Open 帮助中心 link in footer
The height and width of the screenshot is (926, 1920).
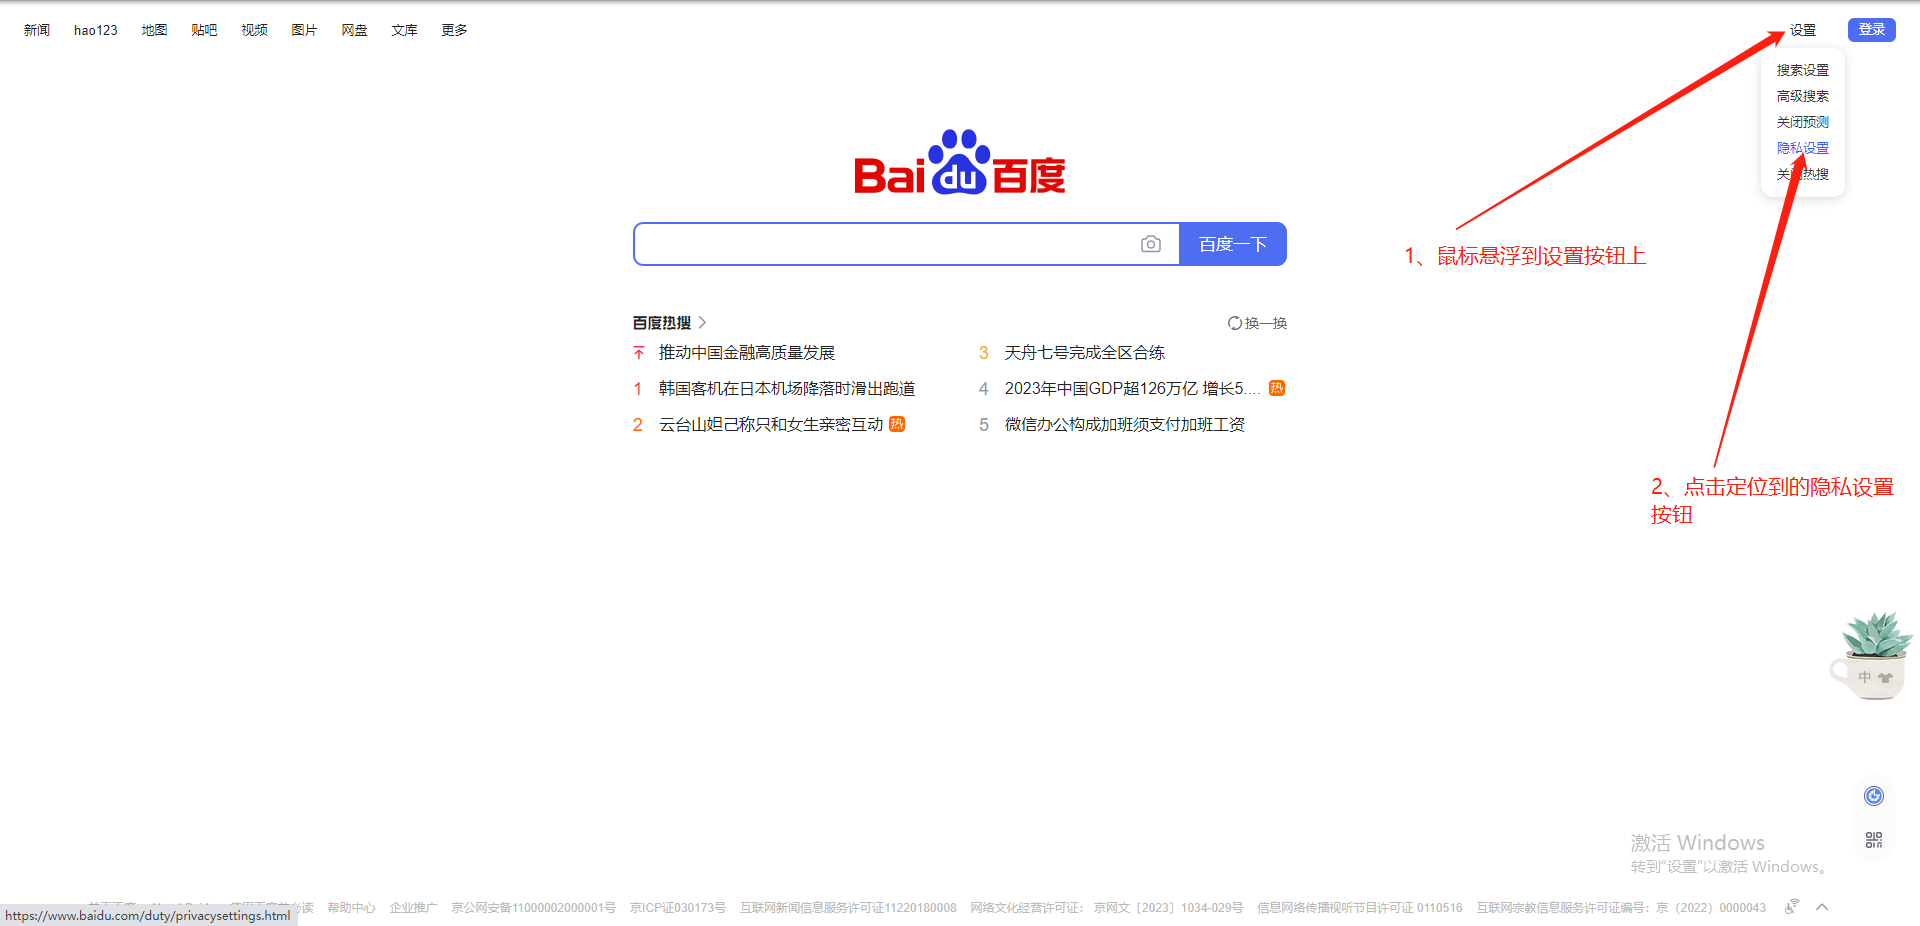tap(351, 907)
